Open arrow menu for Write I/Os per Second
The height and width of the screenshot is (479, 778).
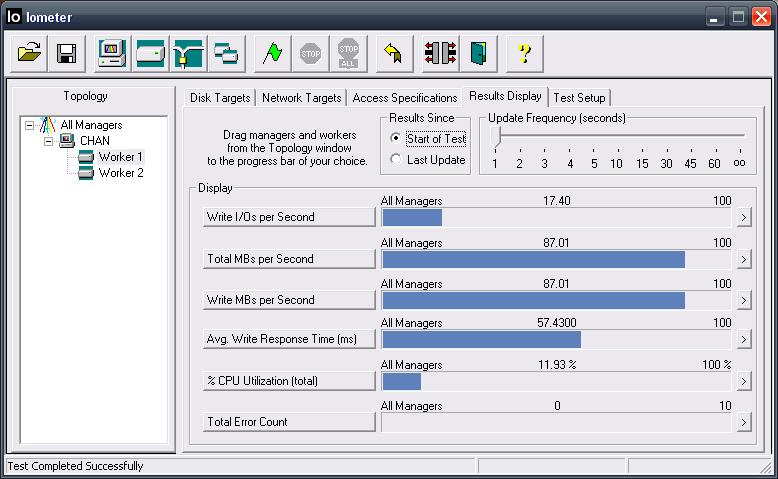(744, 217)
